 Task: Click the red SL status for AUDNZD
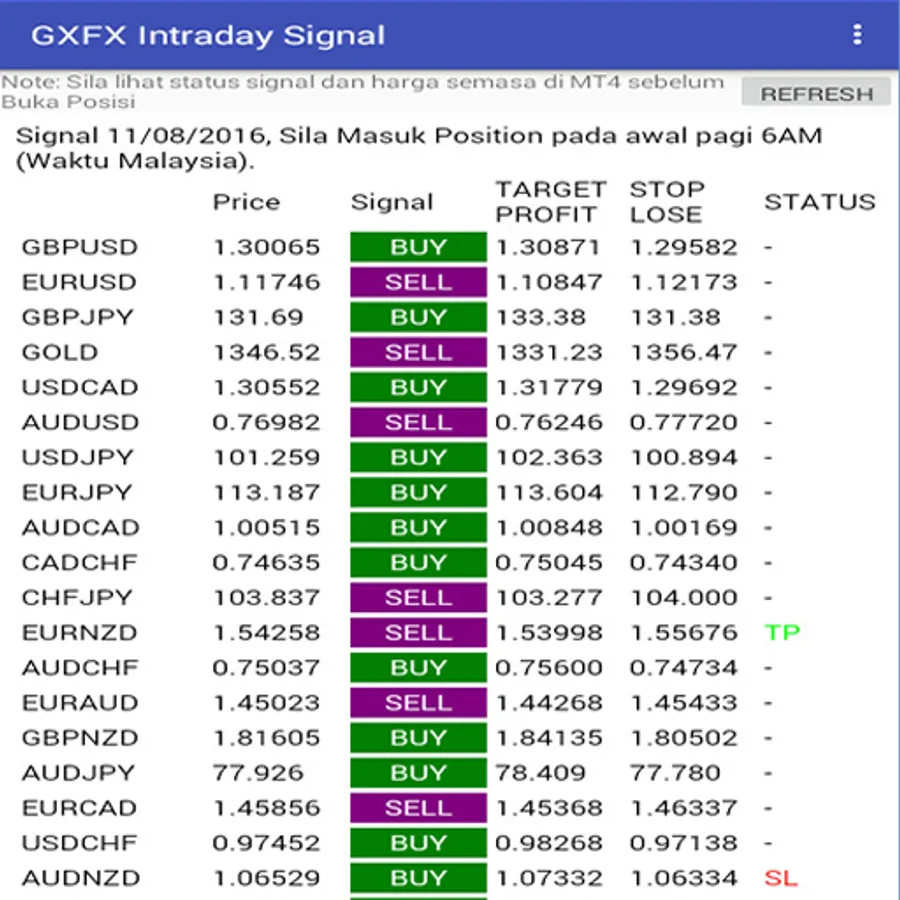pos(781,878)
